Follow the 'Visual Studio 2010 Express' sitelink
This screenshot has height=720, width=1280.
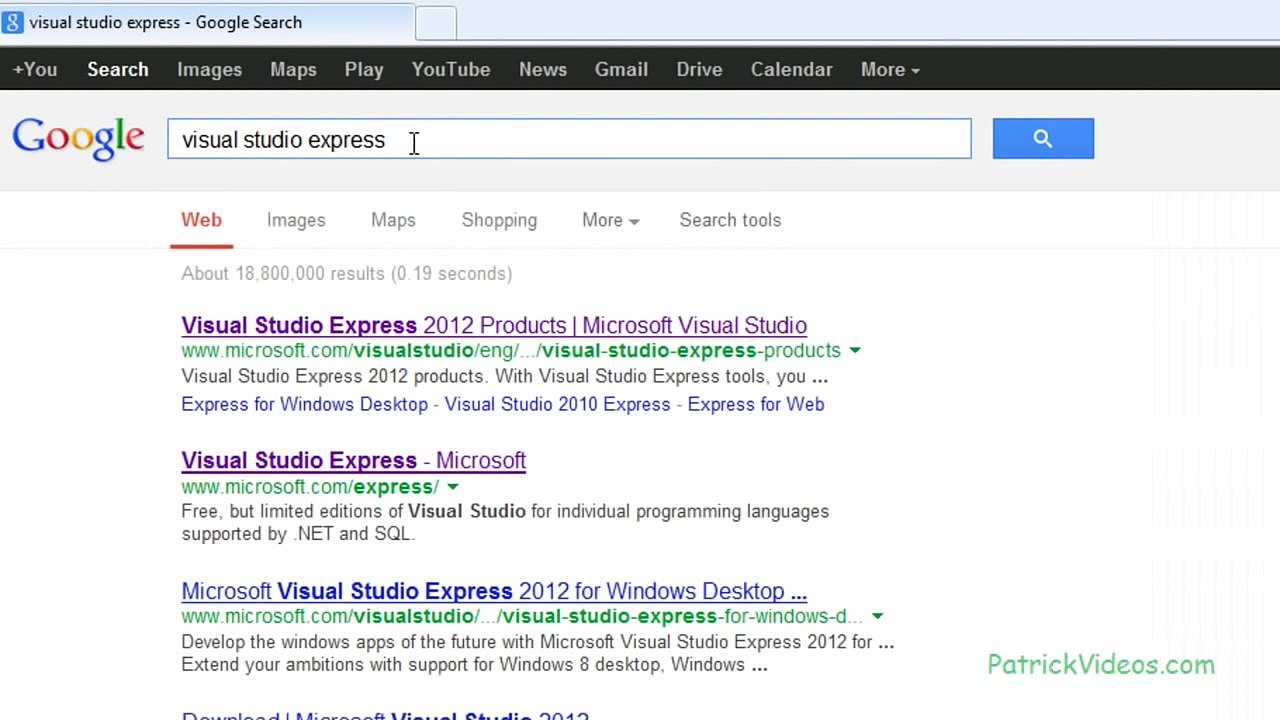point(557,404)
